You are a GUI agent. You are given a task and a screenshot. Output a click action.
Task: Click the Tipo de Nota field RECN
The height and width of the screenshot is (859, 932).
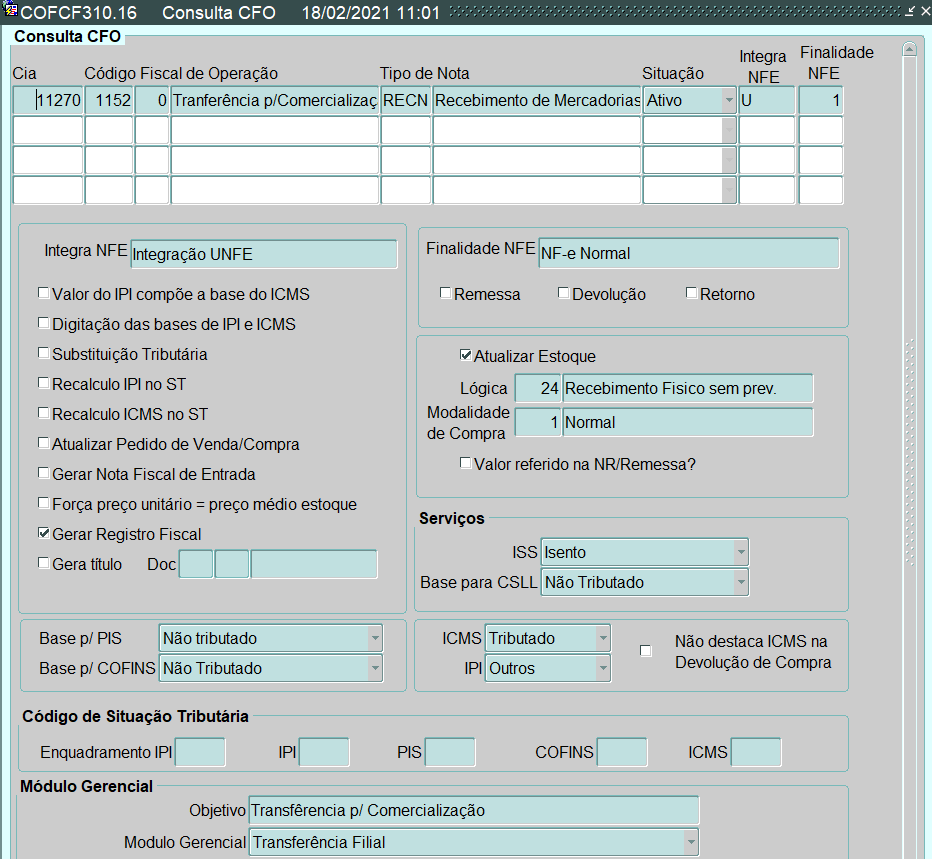pyautogui.click(x=405, y=100)
